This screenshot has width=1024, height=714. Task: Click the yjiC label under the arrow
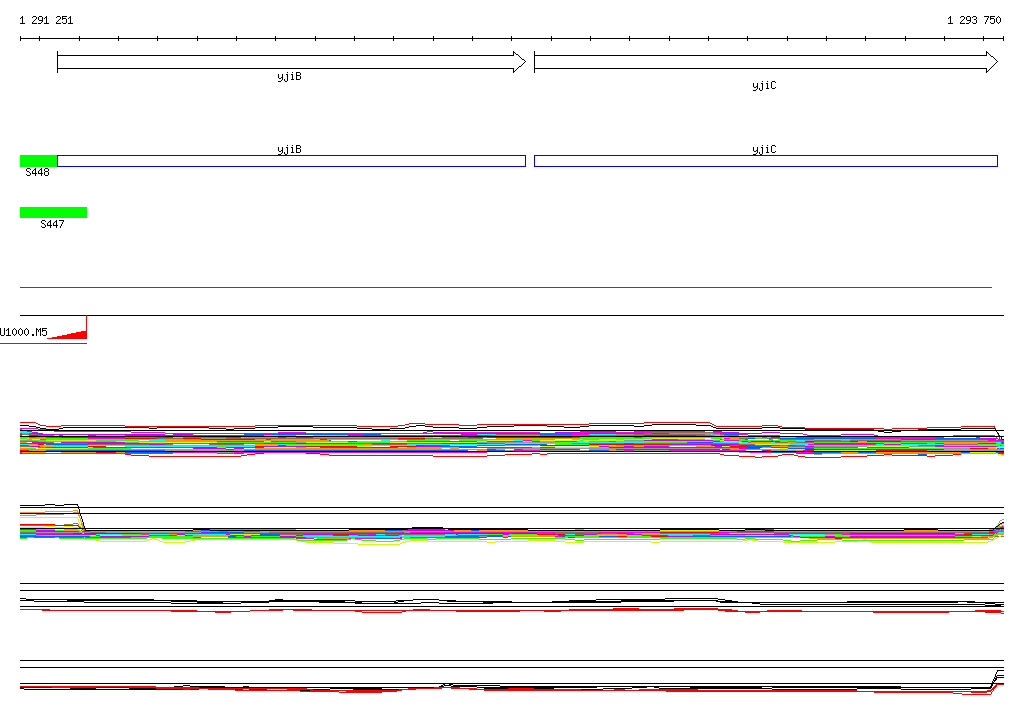[x=764, y=86]
